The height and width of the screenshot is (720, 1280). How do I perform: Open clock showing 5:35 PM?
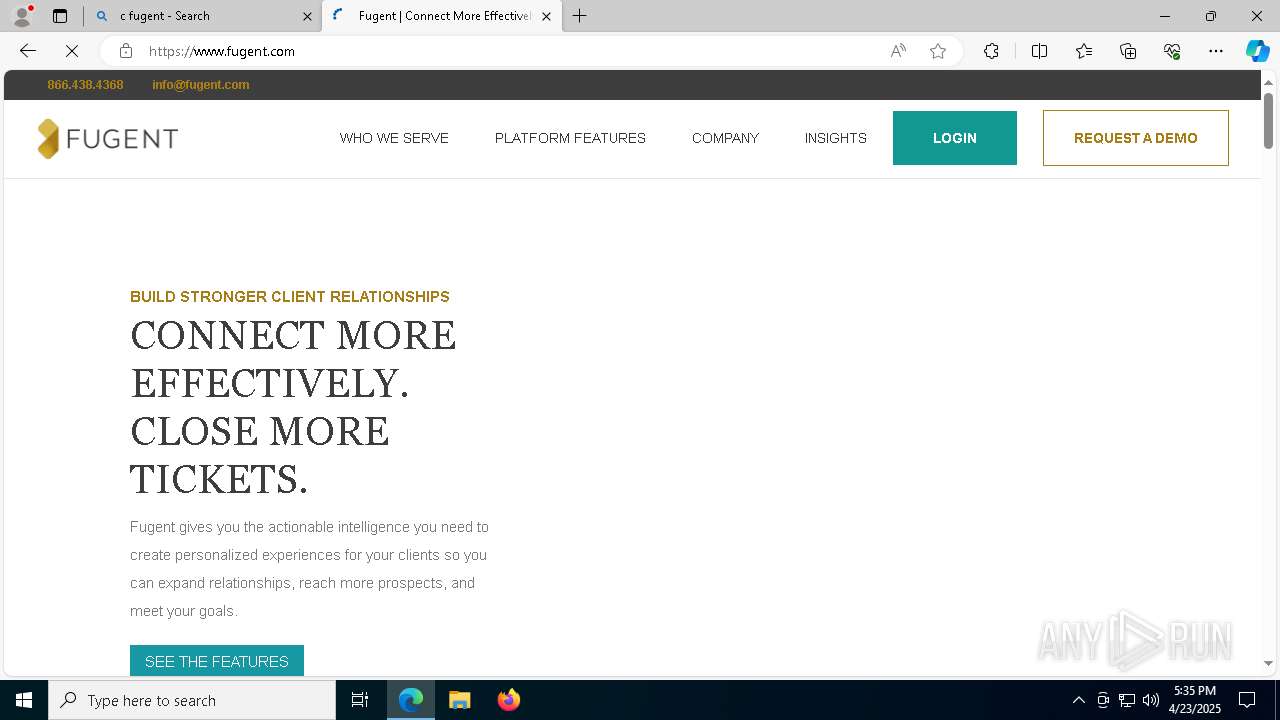(1195, 700)
